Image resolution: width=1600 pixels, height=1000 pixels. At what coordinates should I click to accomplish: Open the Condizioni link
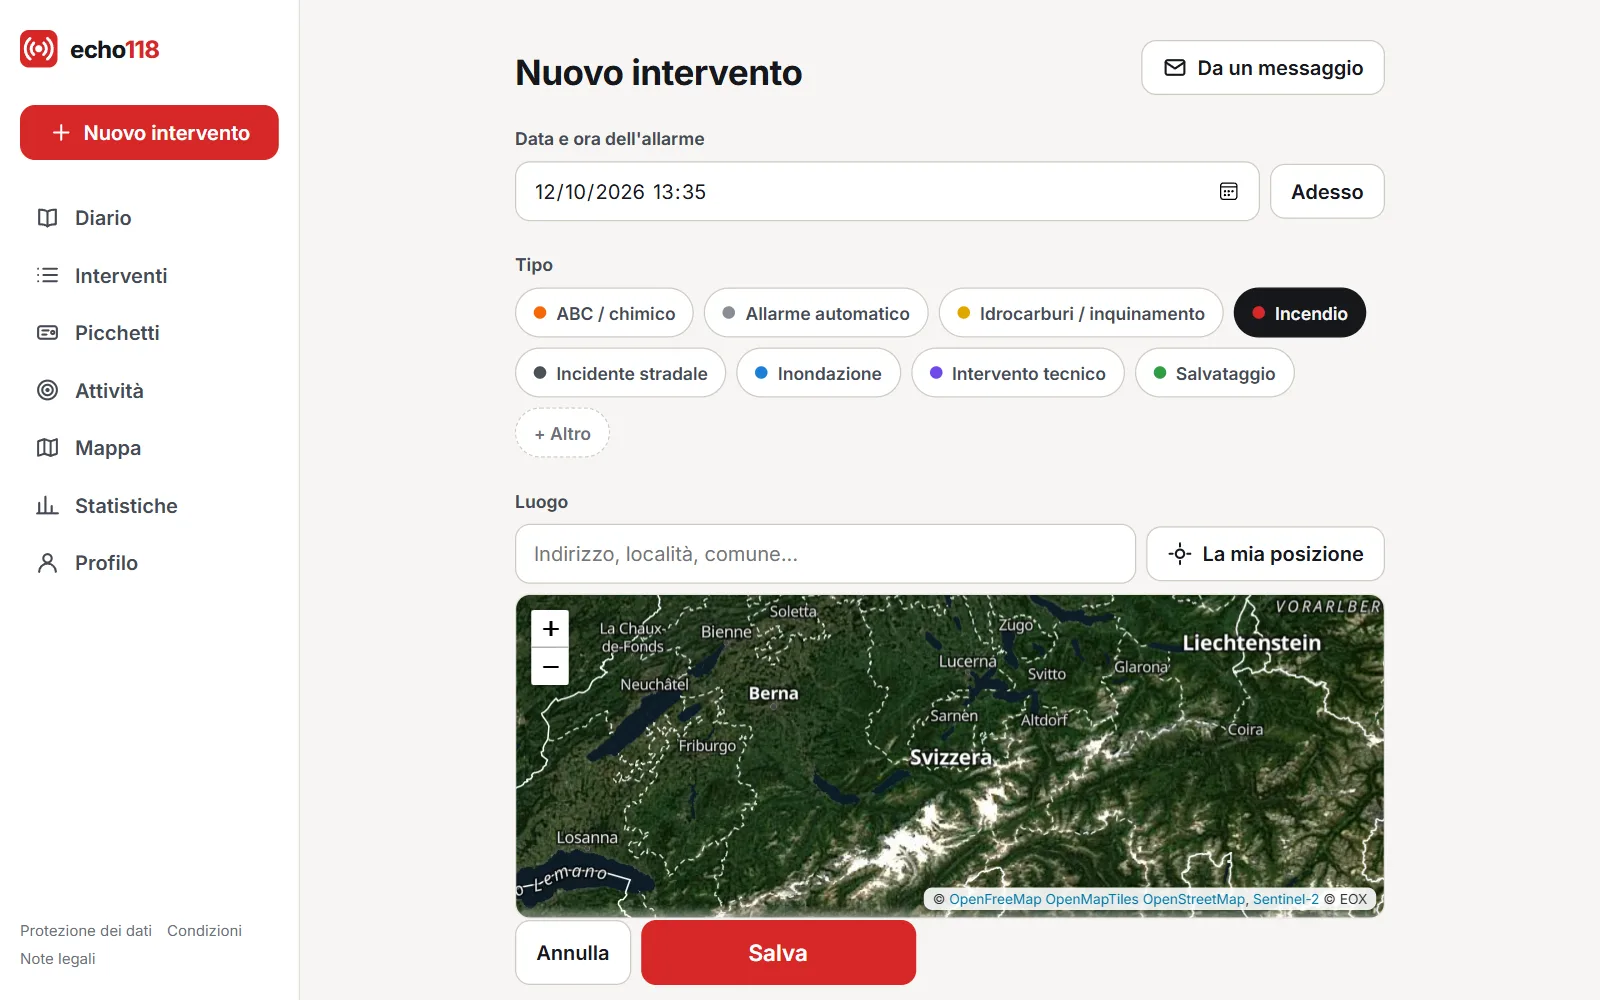pyautogui.click(x=204, y=930)
